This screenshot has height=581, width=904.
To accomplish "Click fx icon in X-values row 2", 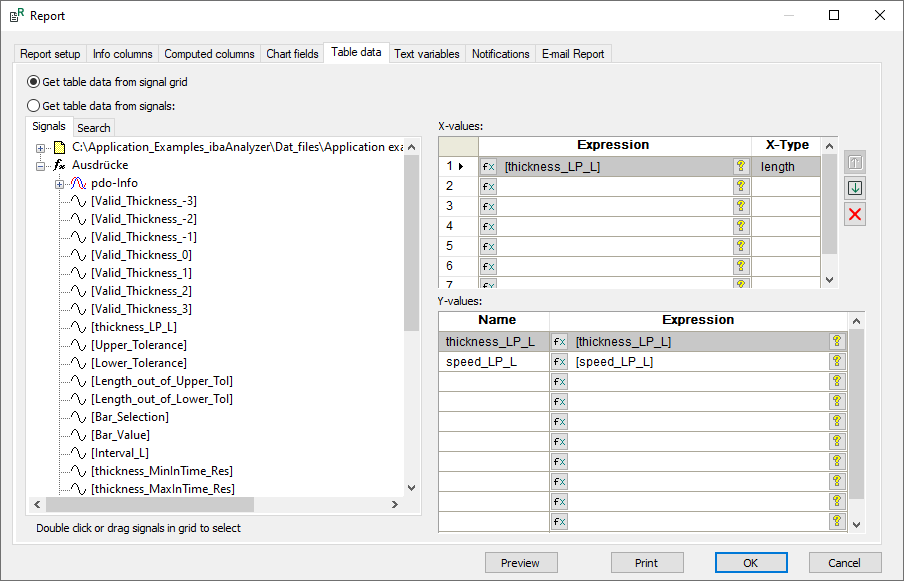I will tap(488, 187).
